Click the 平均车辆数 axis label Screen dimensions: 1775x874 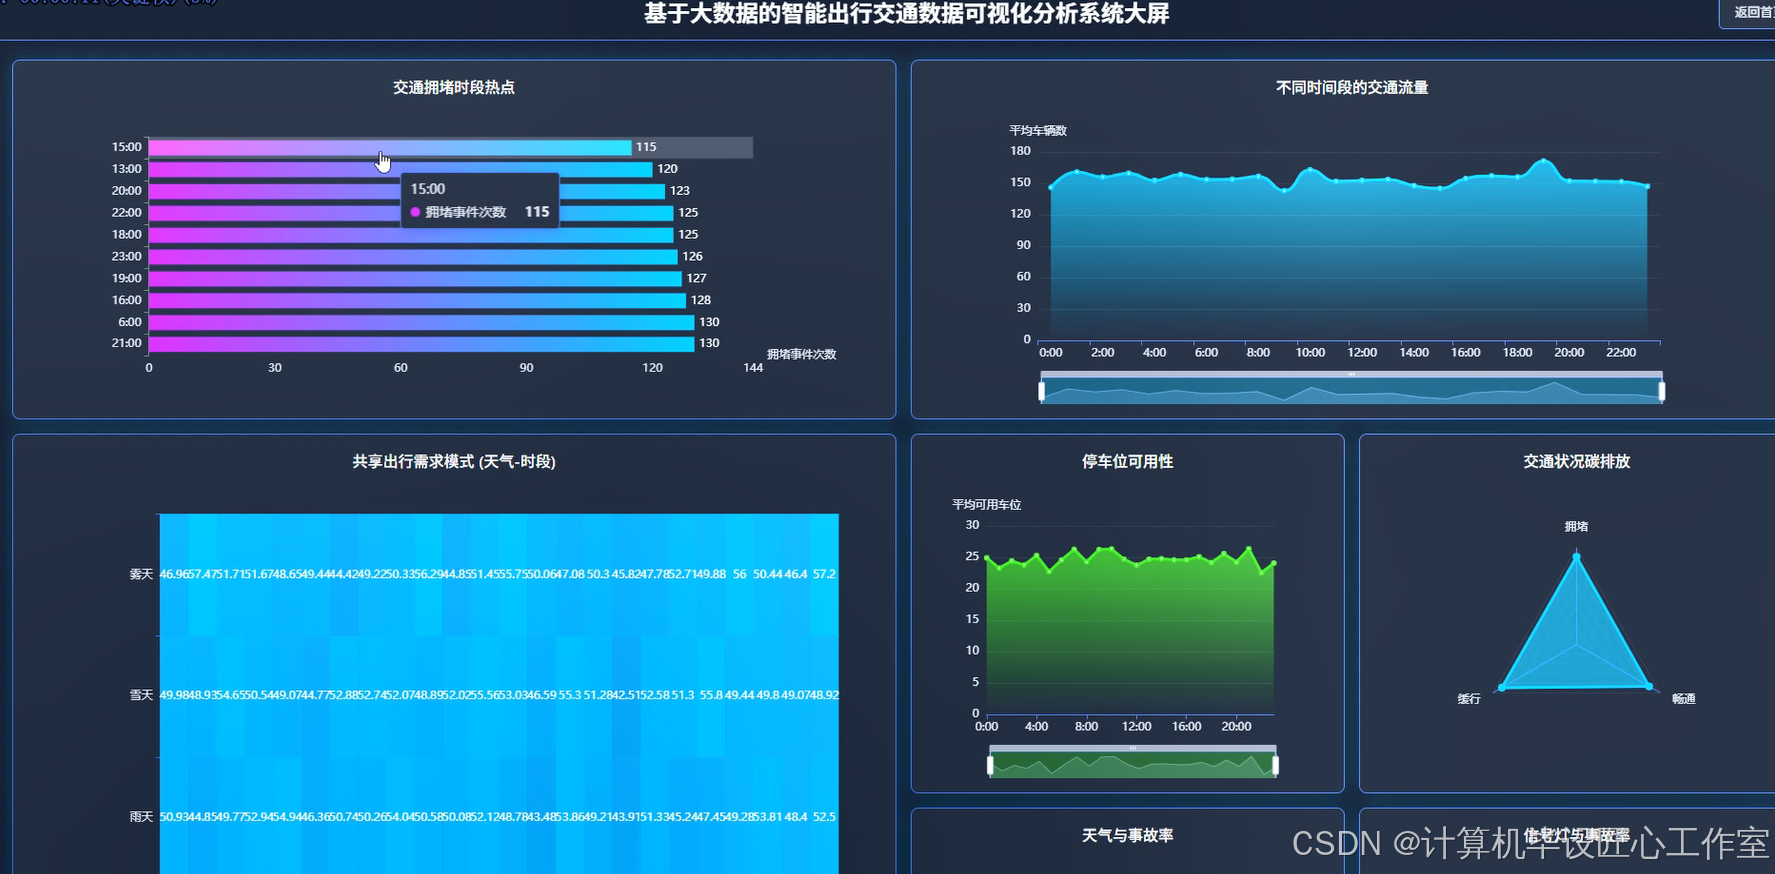point(1038,131)
